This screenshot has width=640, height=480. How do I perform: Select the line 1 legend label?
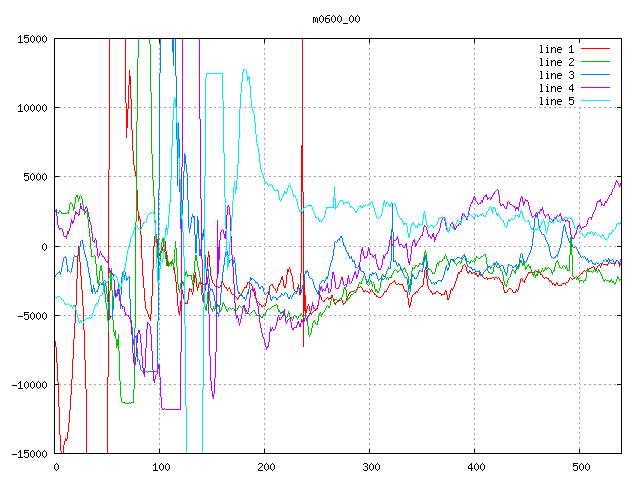(557, 49)
